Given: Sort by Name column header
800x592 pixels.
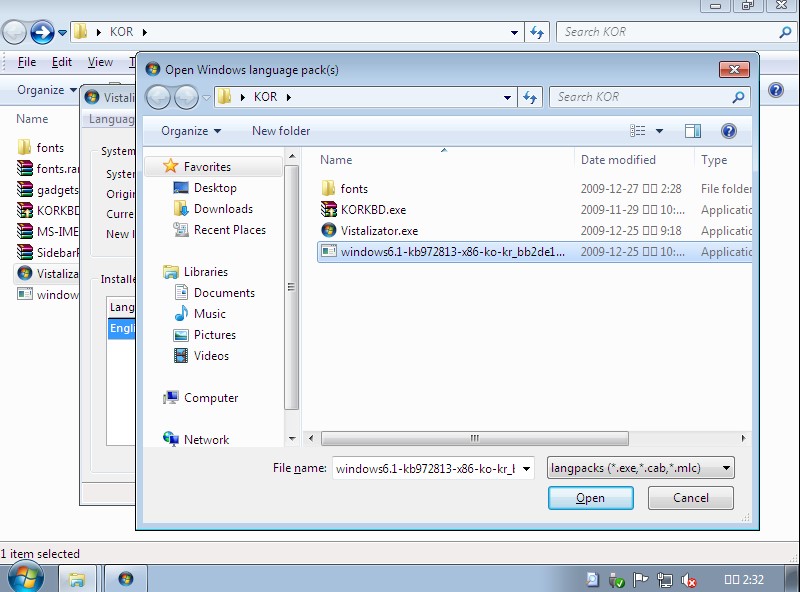Looking at the screenshot, I should tap(336, 160).
